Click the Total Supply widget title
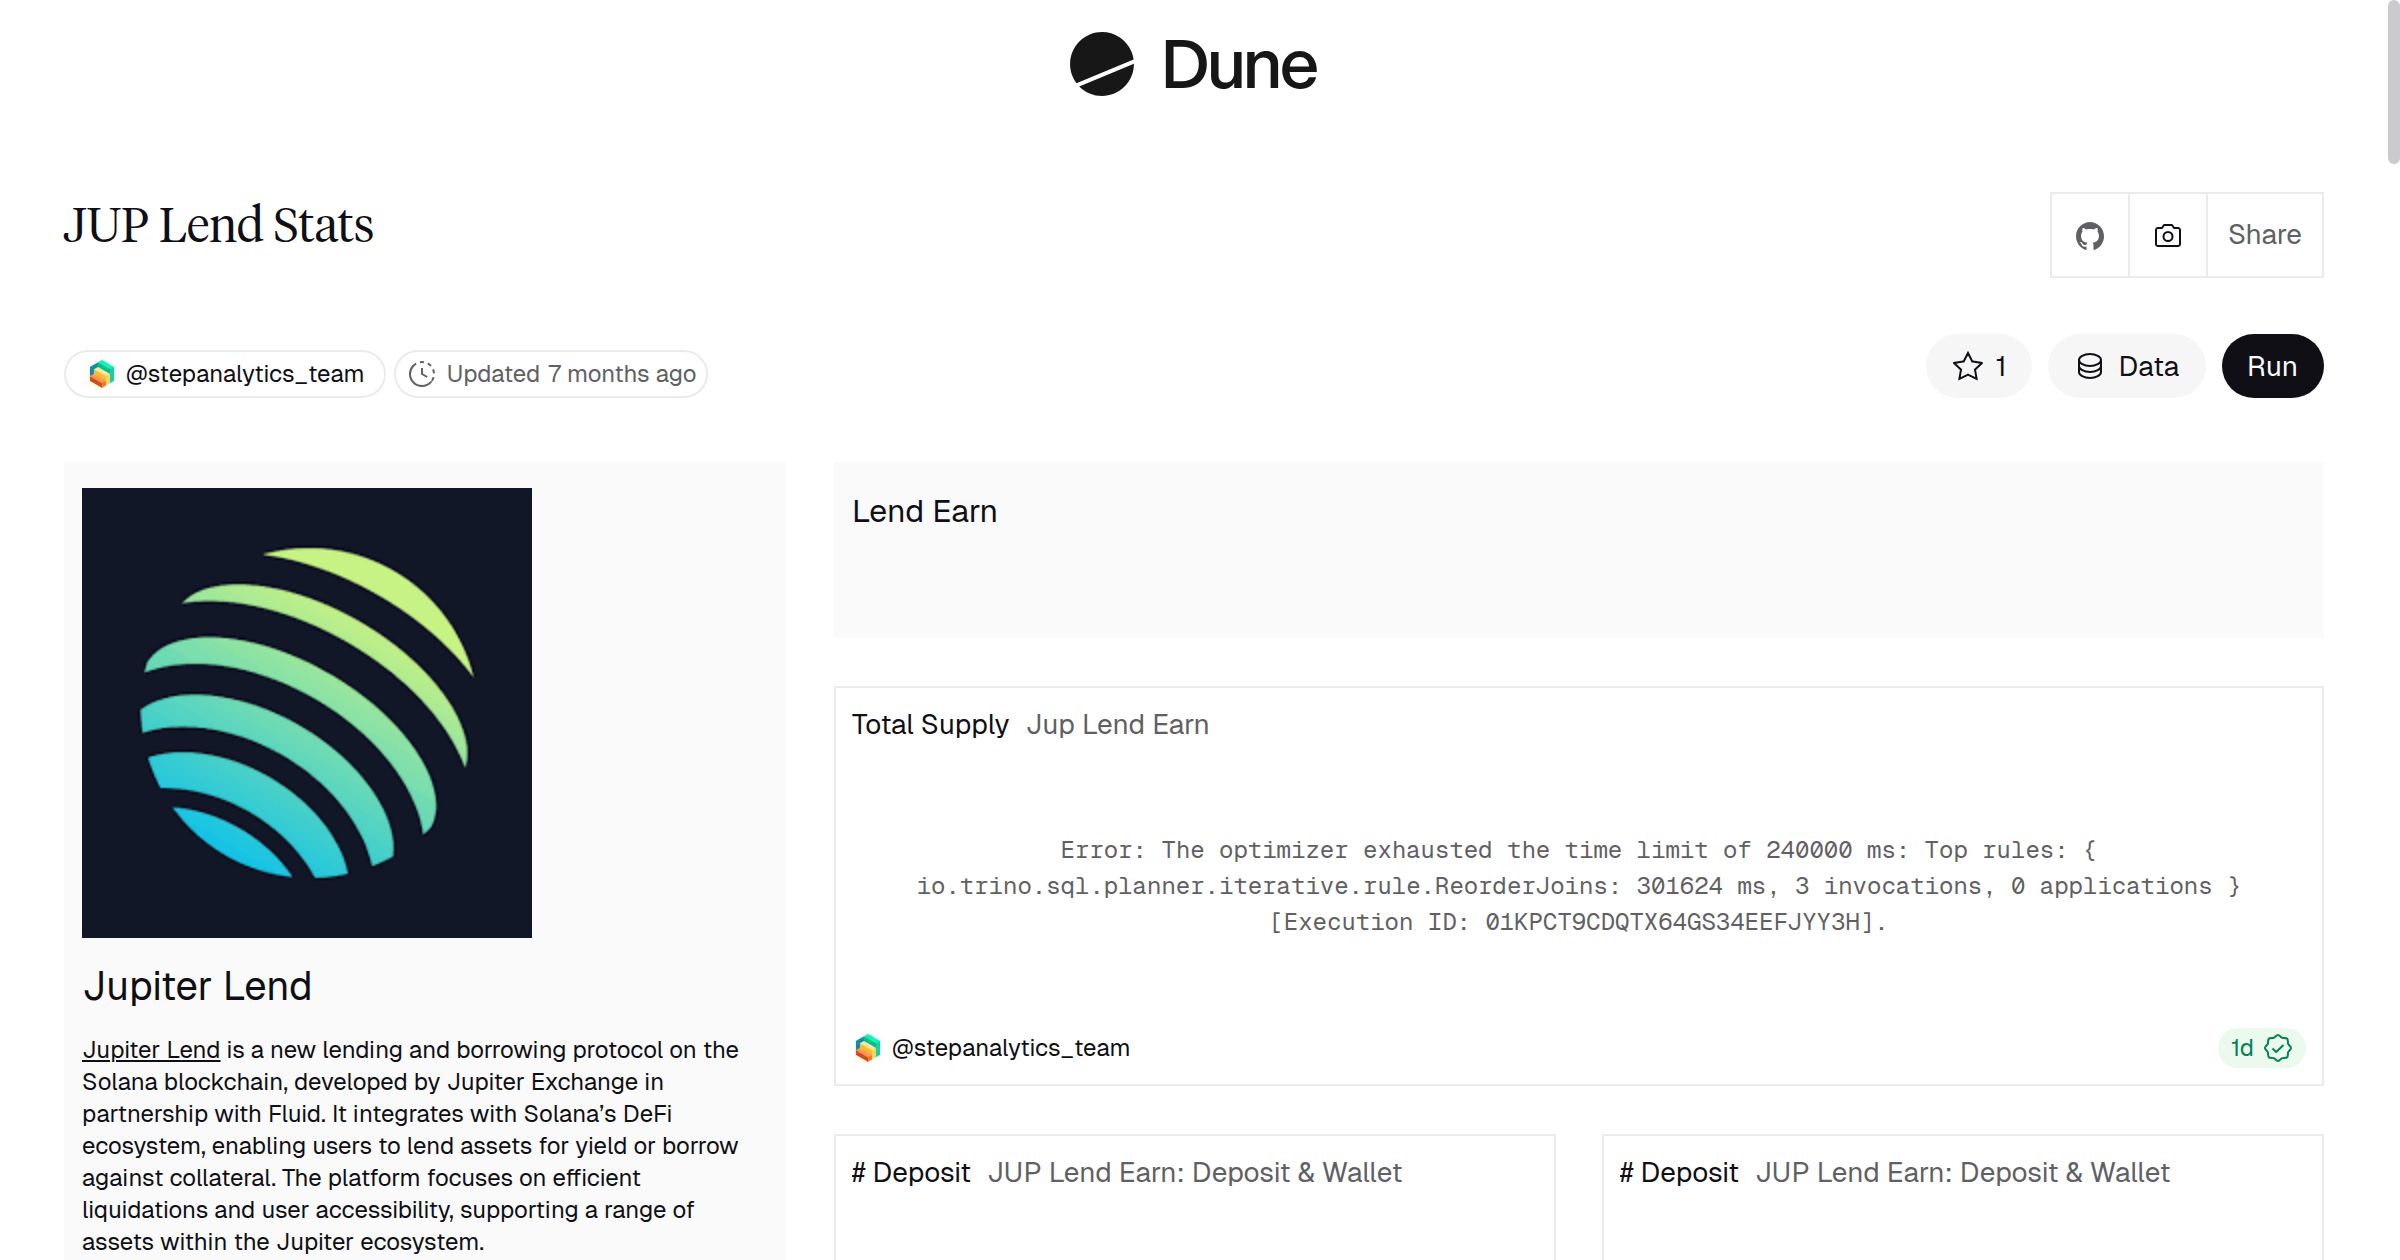 click(x=930, y=724)
